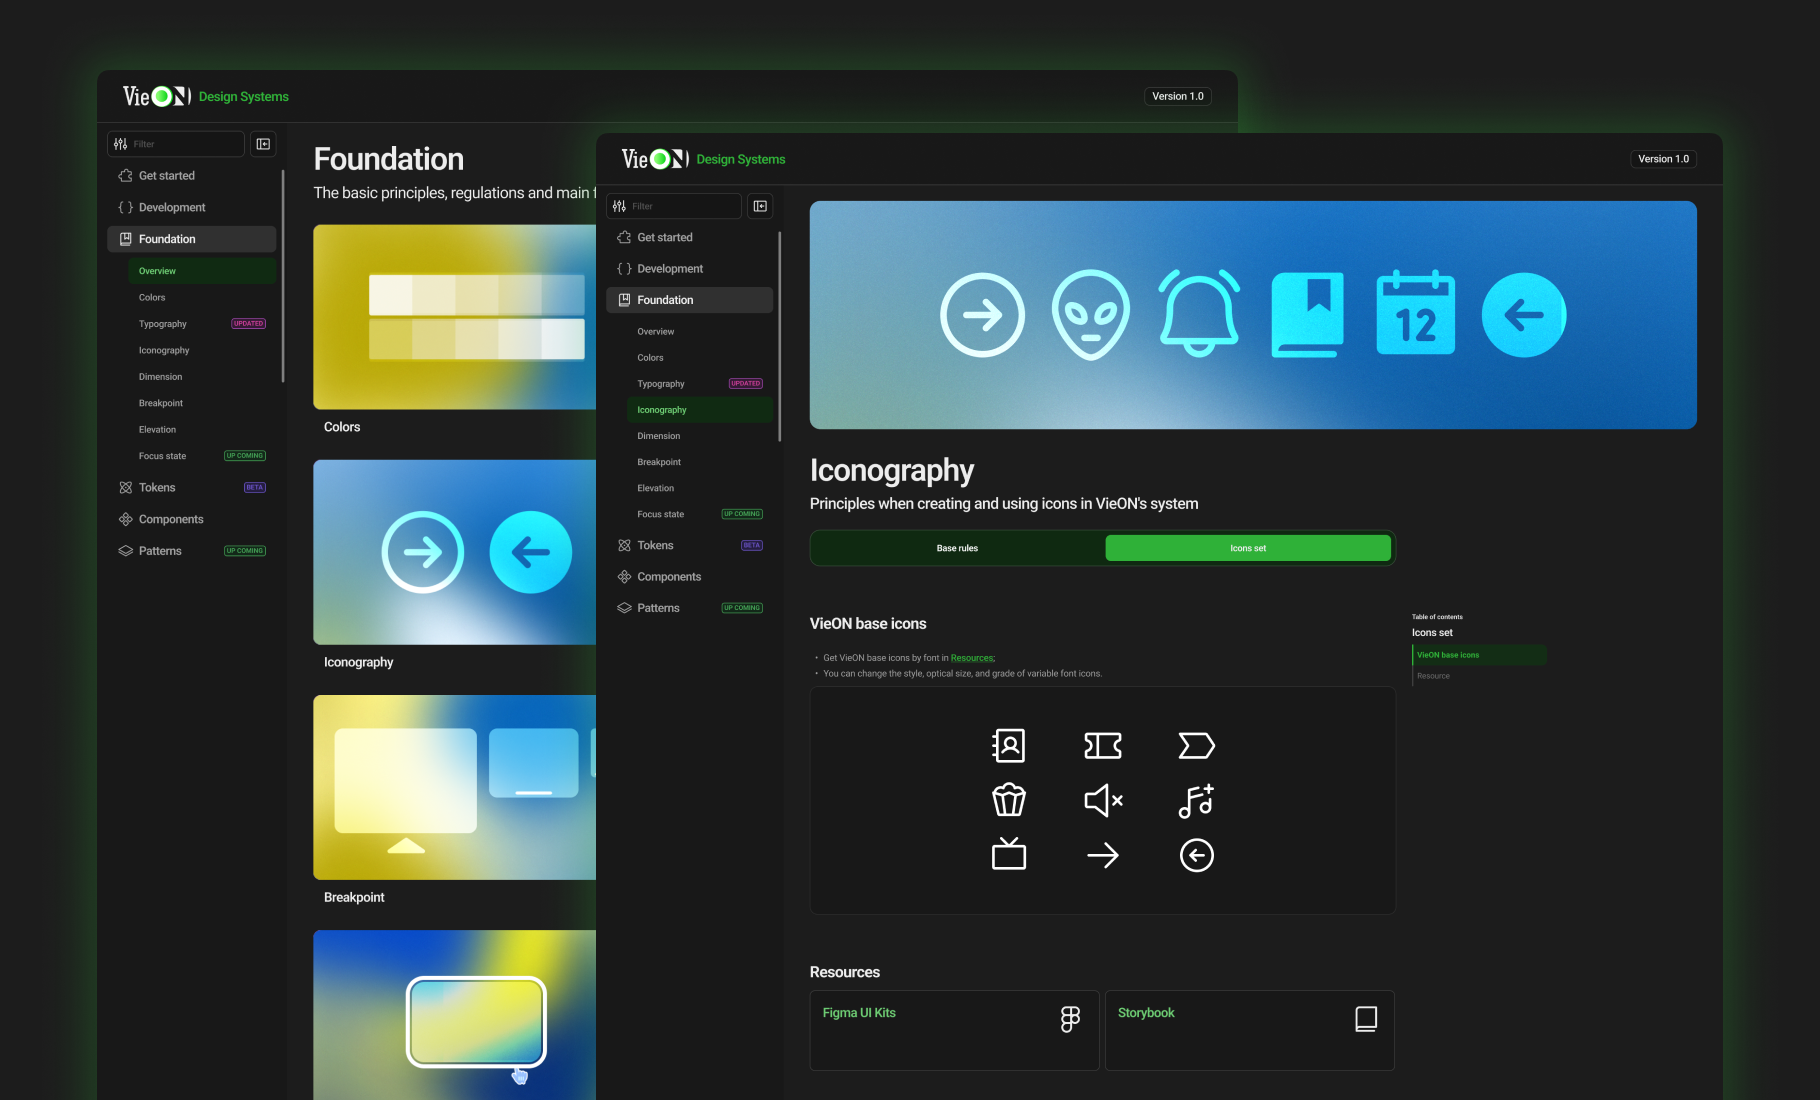The height and width of the screenshot is (1100, 1820).
Task: Open Tokens in back window sidebar
Action: pos(191,487)
